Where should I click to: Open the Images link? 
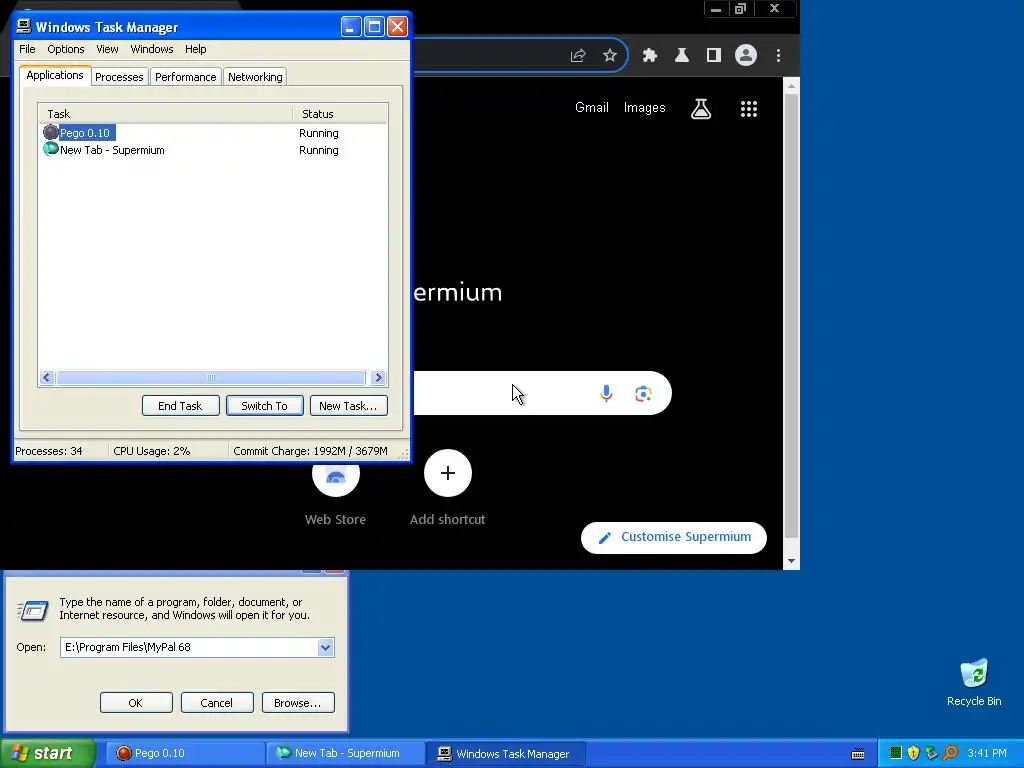click(x=645, y=108)
